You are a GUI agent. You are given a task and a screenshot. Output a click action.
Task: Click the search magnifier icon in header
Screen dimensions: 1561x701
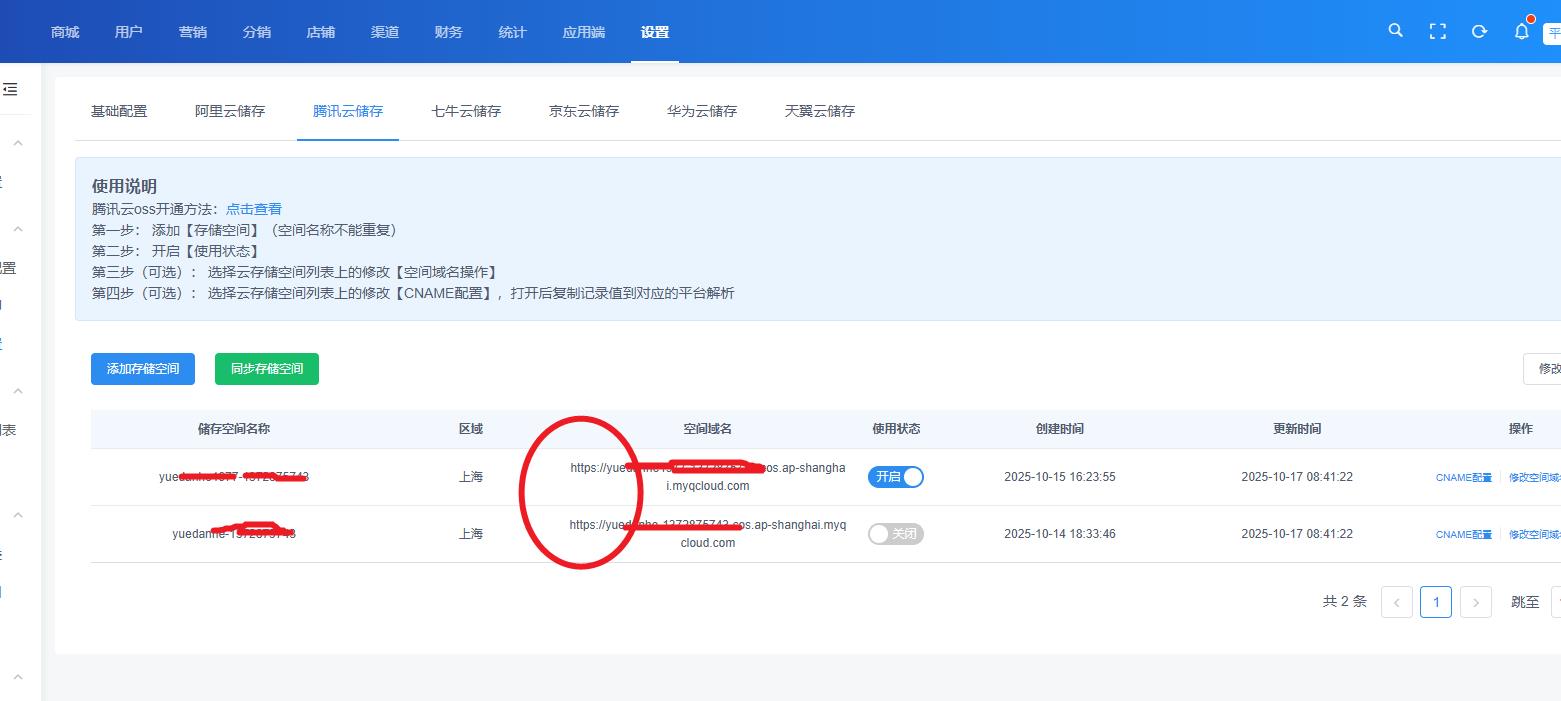pyautogui.click(x=1395, y=31)
